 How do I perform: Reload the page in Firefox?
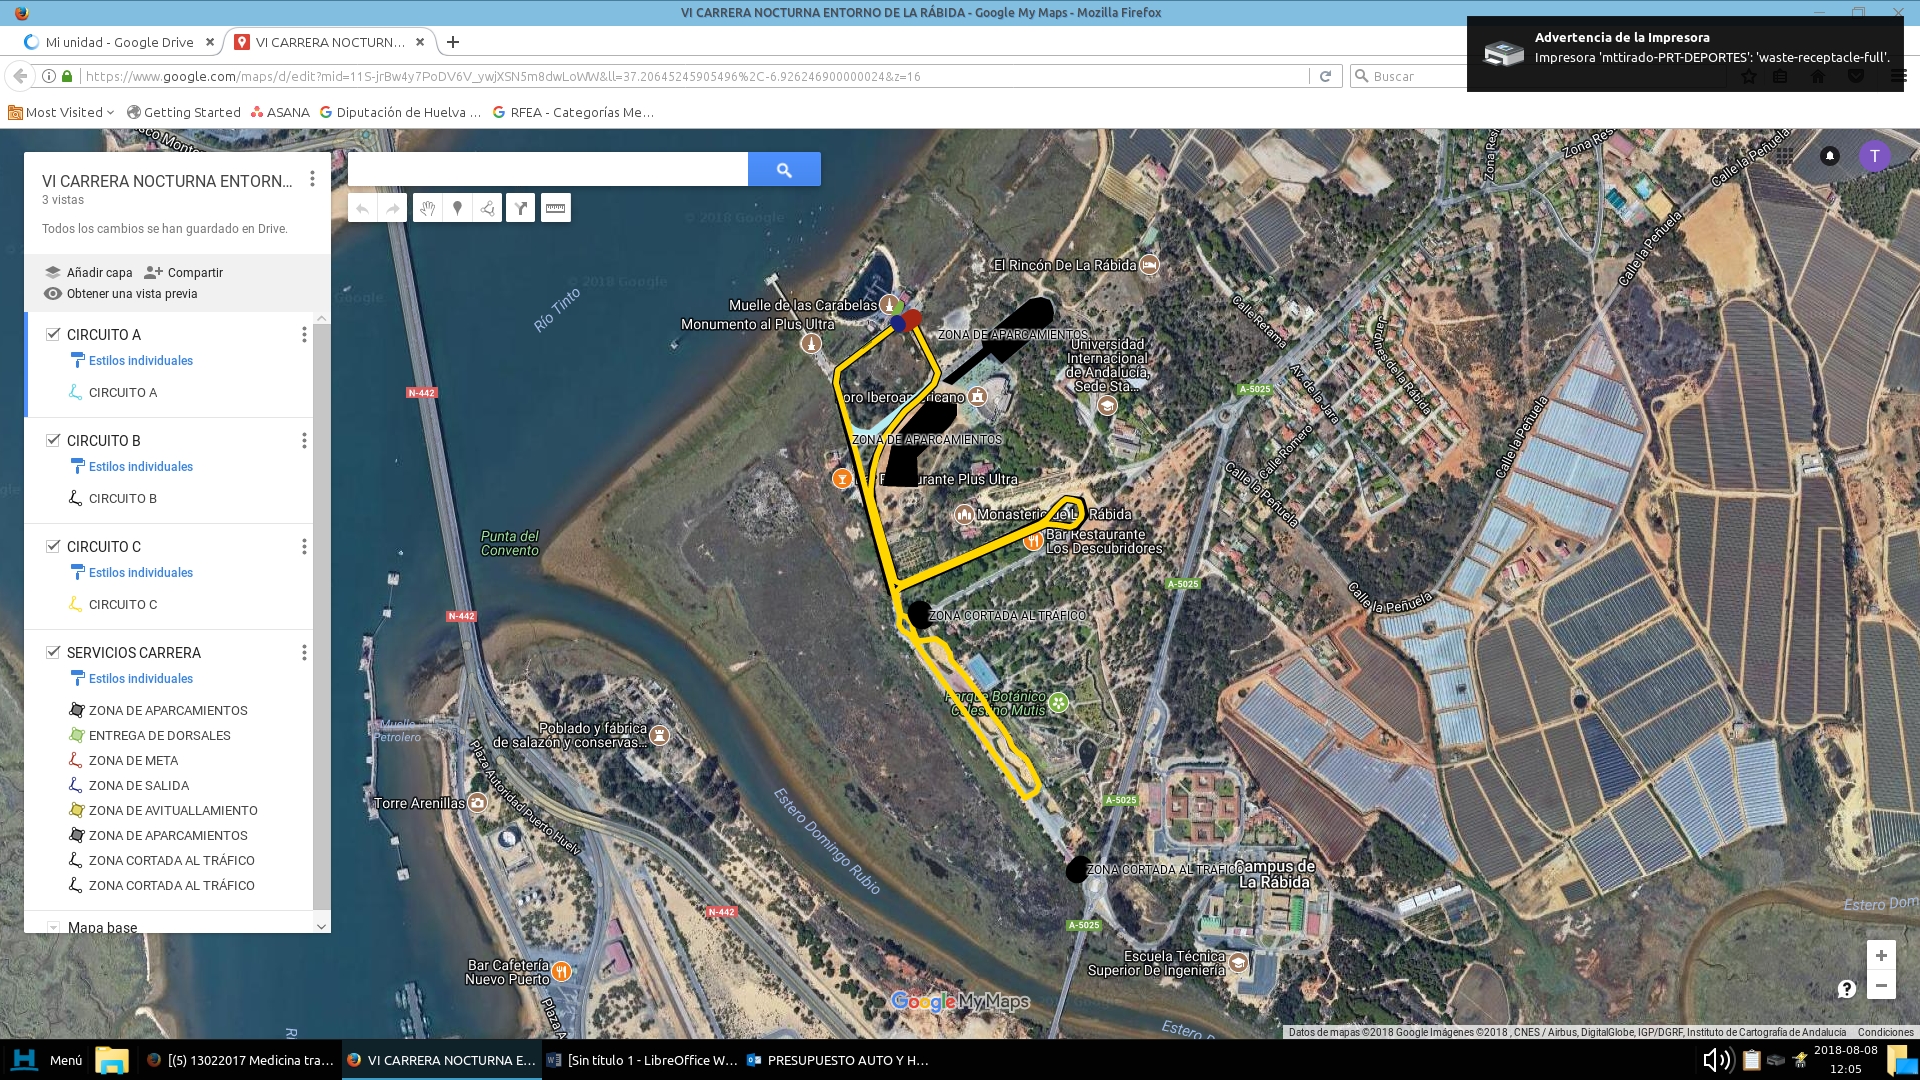[1325, 76]
